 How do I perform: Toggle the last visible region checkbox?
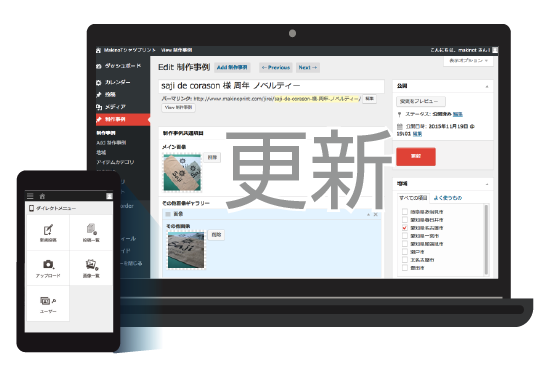pos(405,268)
